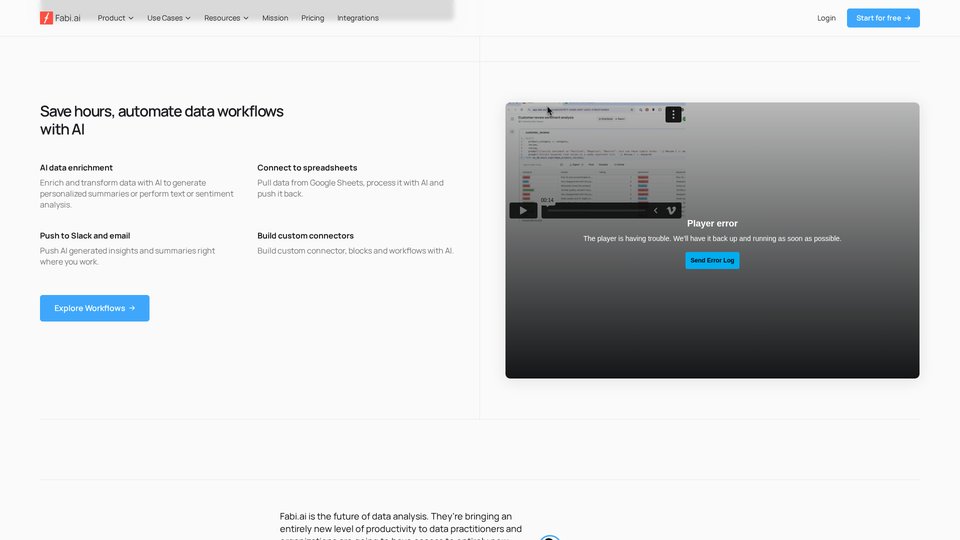Expand the Resources dropdown menu
The height and width of the screenshot is (540, 960).
coord(226,18)
